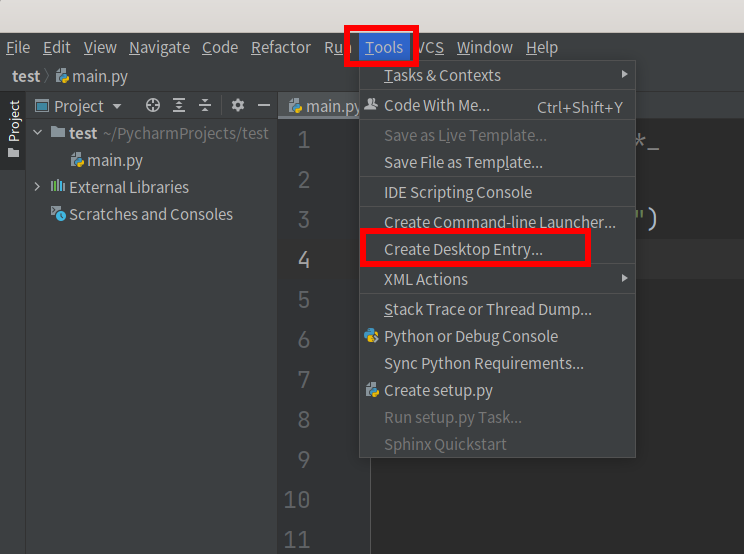The height and width of the screenshot is (554, 744).
Task: Click the folder icon under vertical Project label
Action: click(13, 153)
